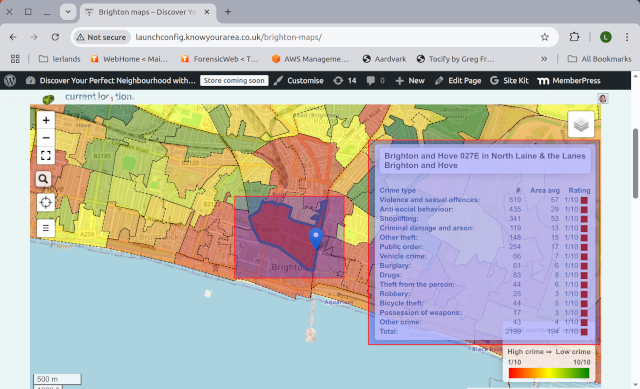
Task: Open the Chrome three-dot menu
Action: click(x=627, y=37)
